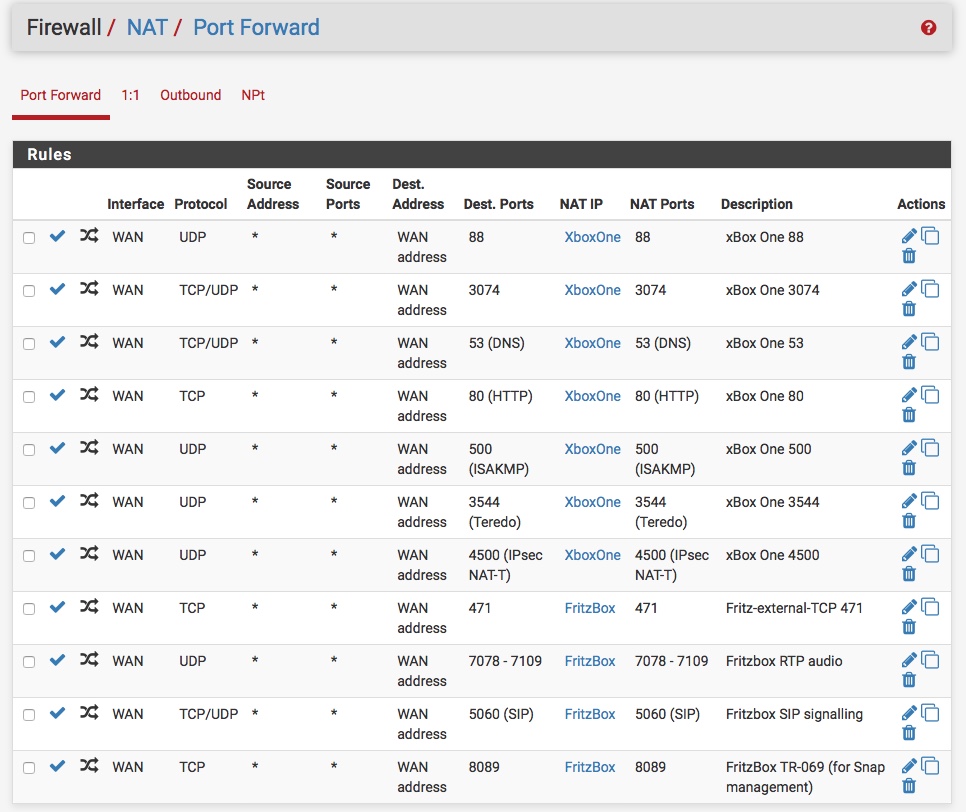Image resolution: width=966 pixels, height=812 pixels.
Task: Switch to the Outbound tab
Action: 190,95
